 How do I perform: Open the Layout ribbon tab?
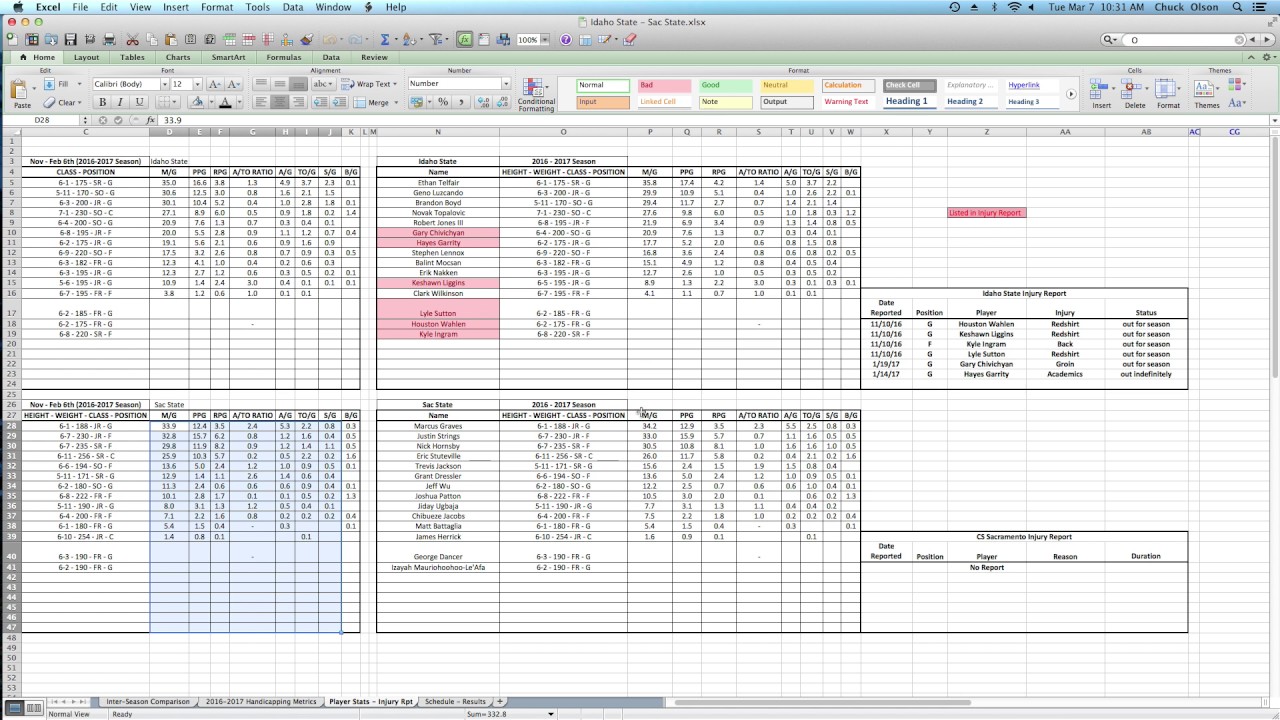pos(86,57)
